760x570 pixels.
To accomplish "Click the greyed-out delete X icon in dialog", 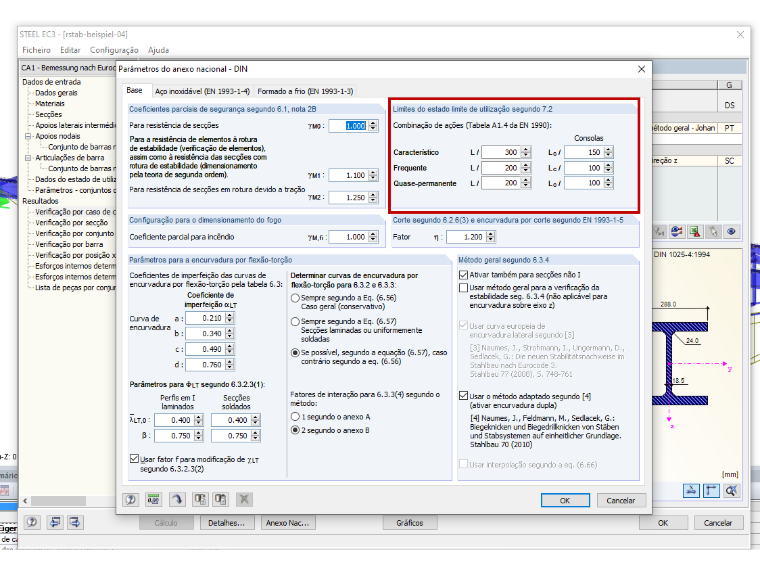I will (x=244, y=499).
